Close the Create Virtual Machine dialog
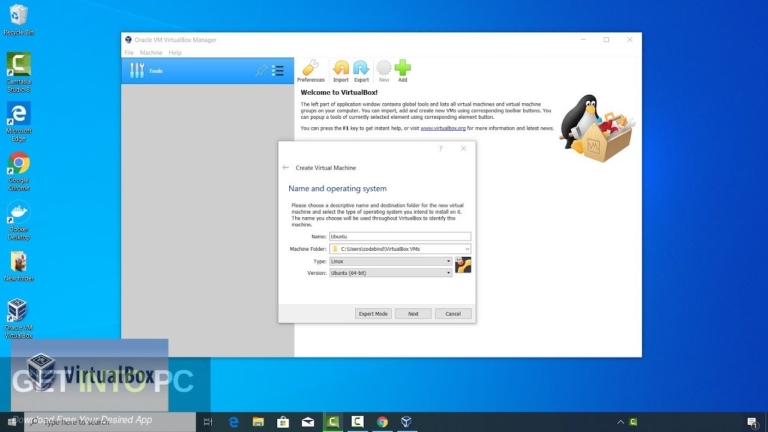This screenshot has width=768, height=432. tap(463, 148)
